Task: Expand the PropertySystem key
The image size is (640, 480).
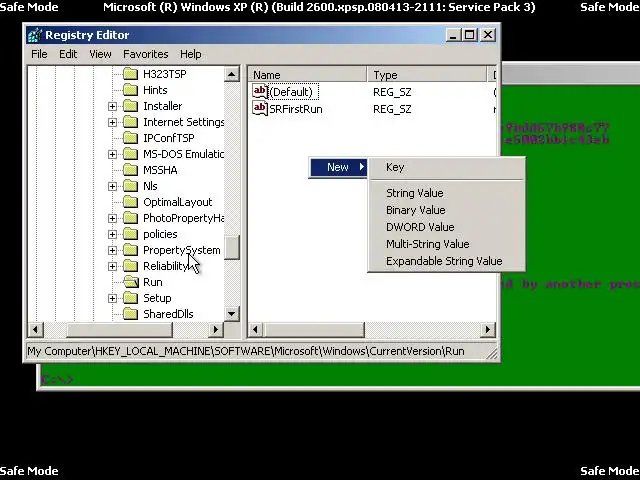Action: 112,250
